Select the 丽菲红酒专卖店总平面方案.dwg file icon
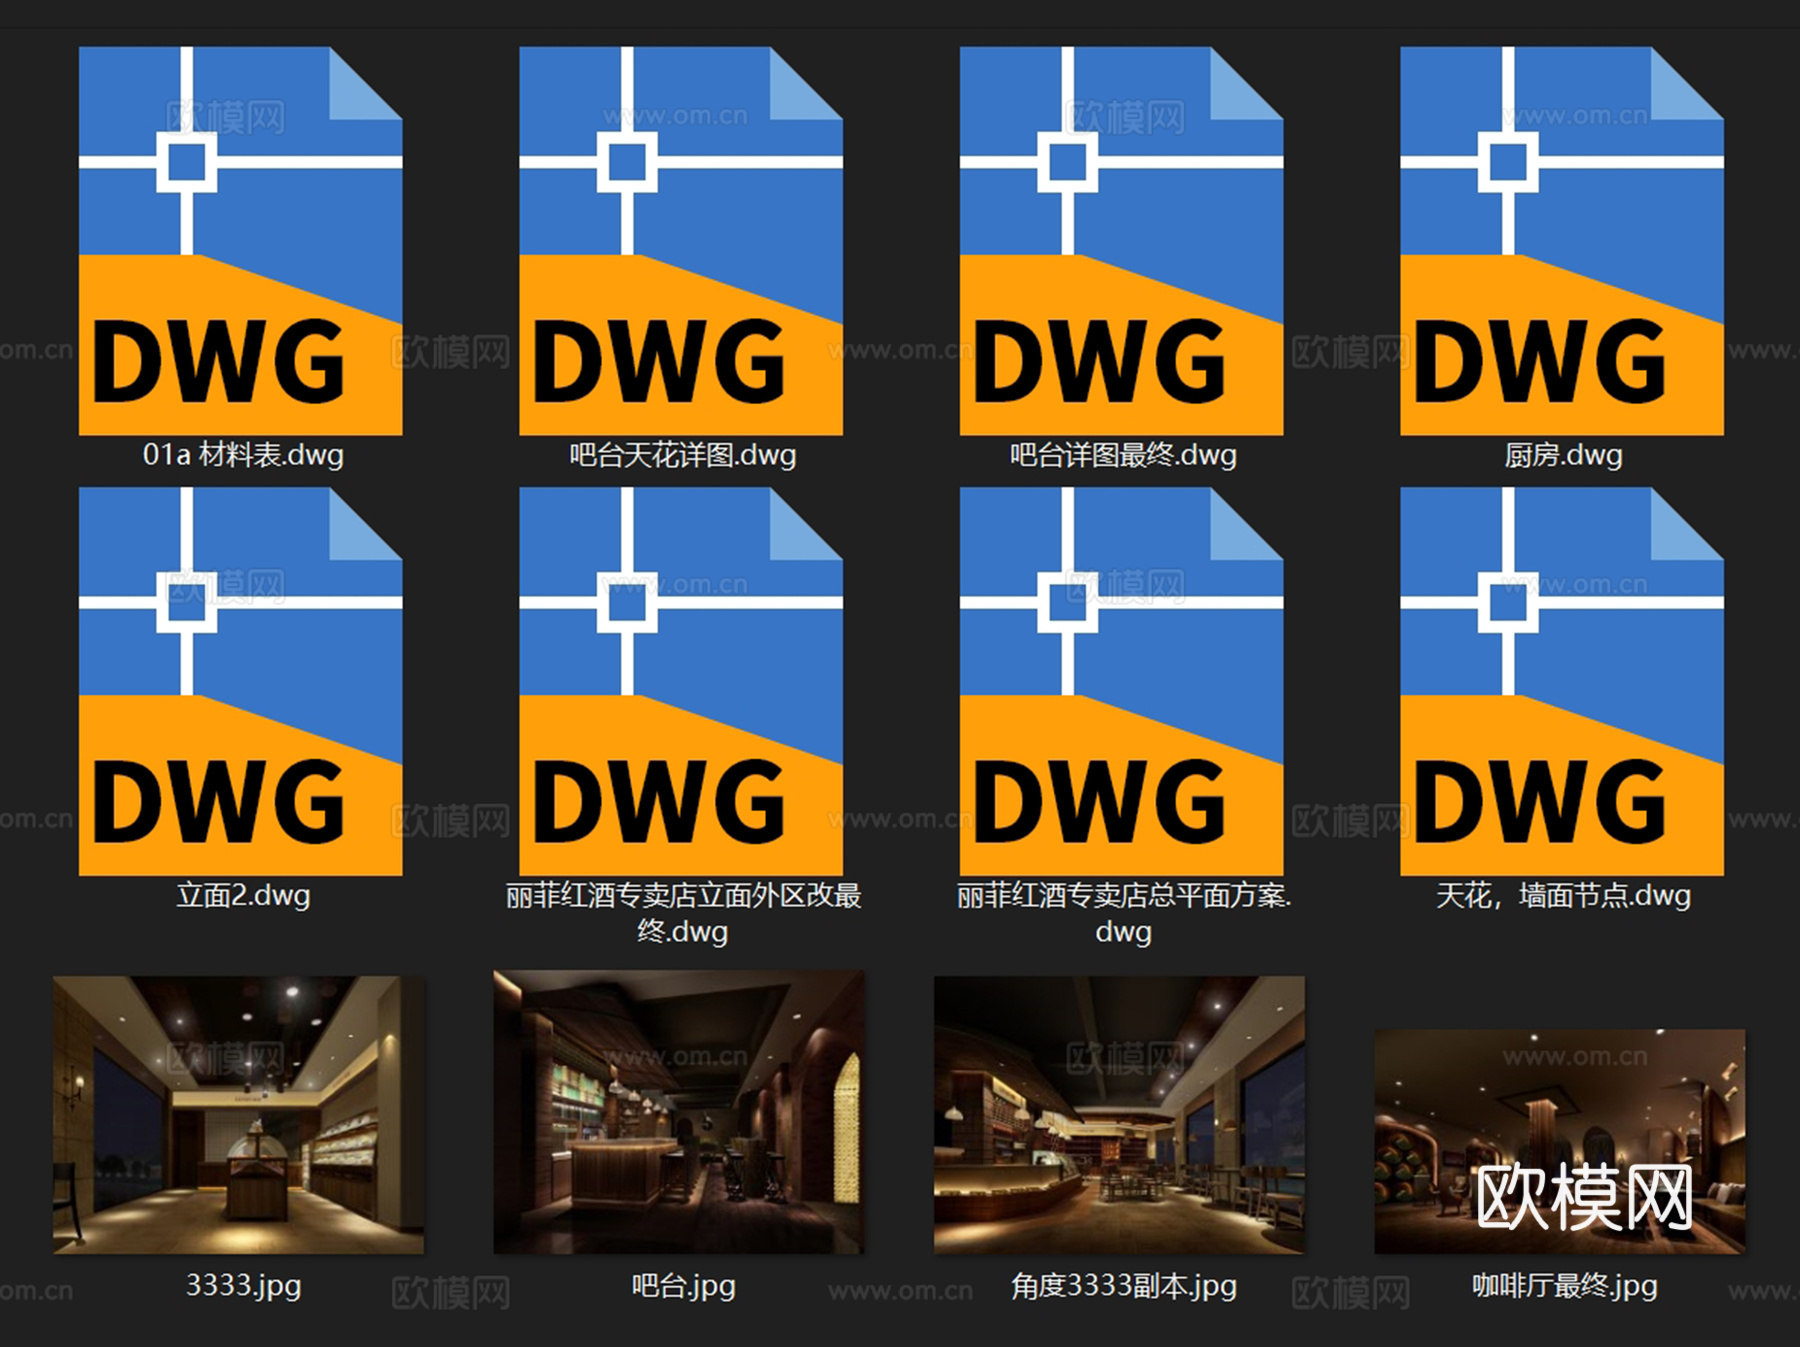 1121,681
